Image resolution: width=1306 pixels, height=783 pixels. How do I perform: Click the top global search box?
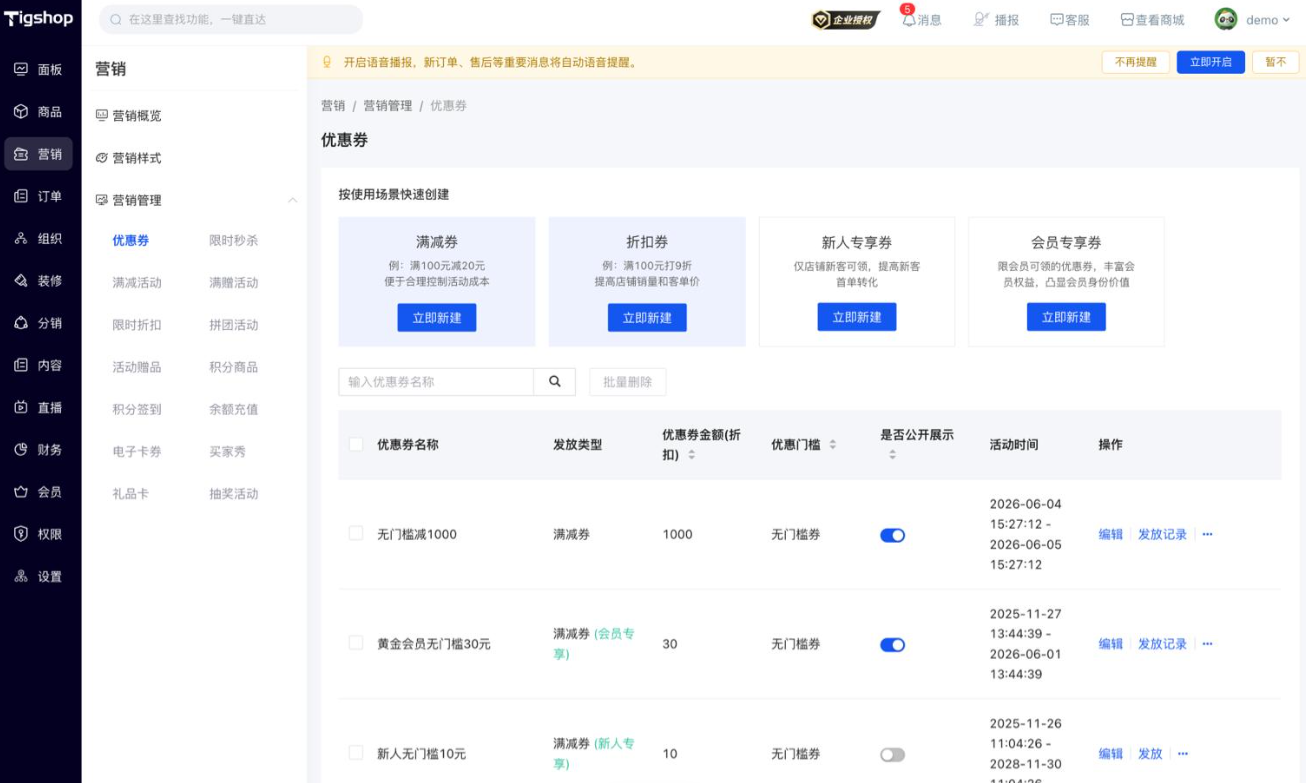[231, 19]
